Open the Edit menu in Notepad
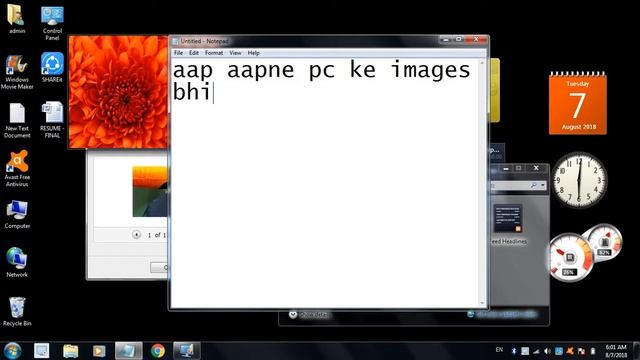The image size is (640, 360). pyautogui.click(x=194, y=53)
